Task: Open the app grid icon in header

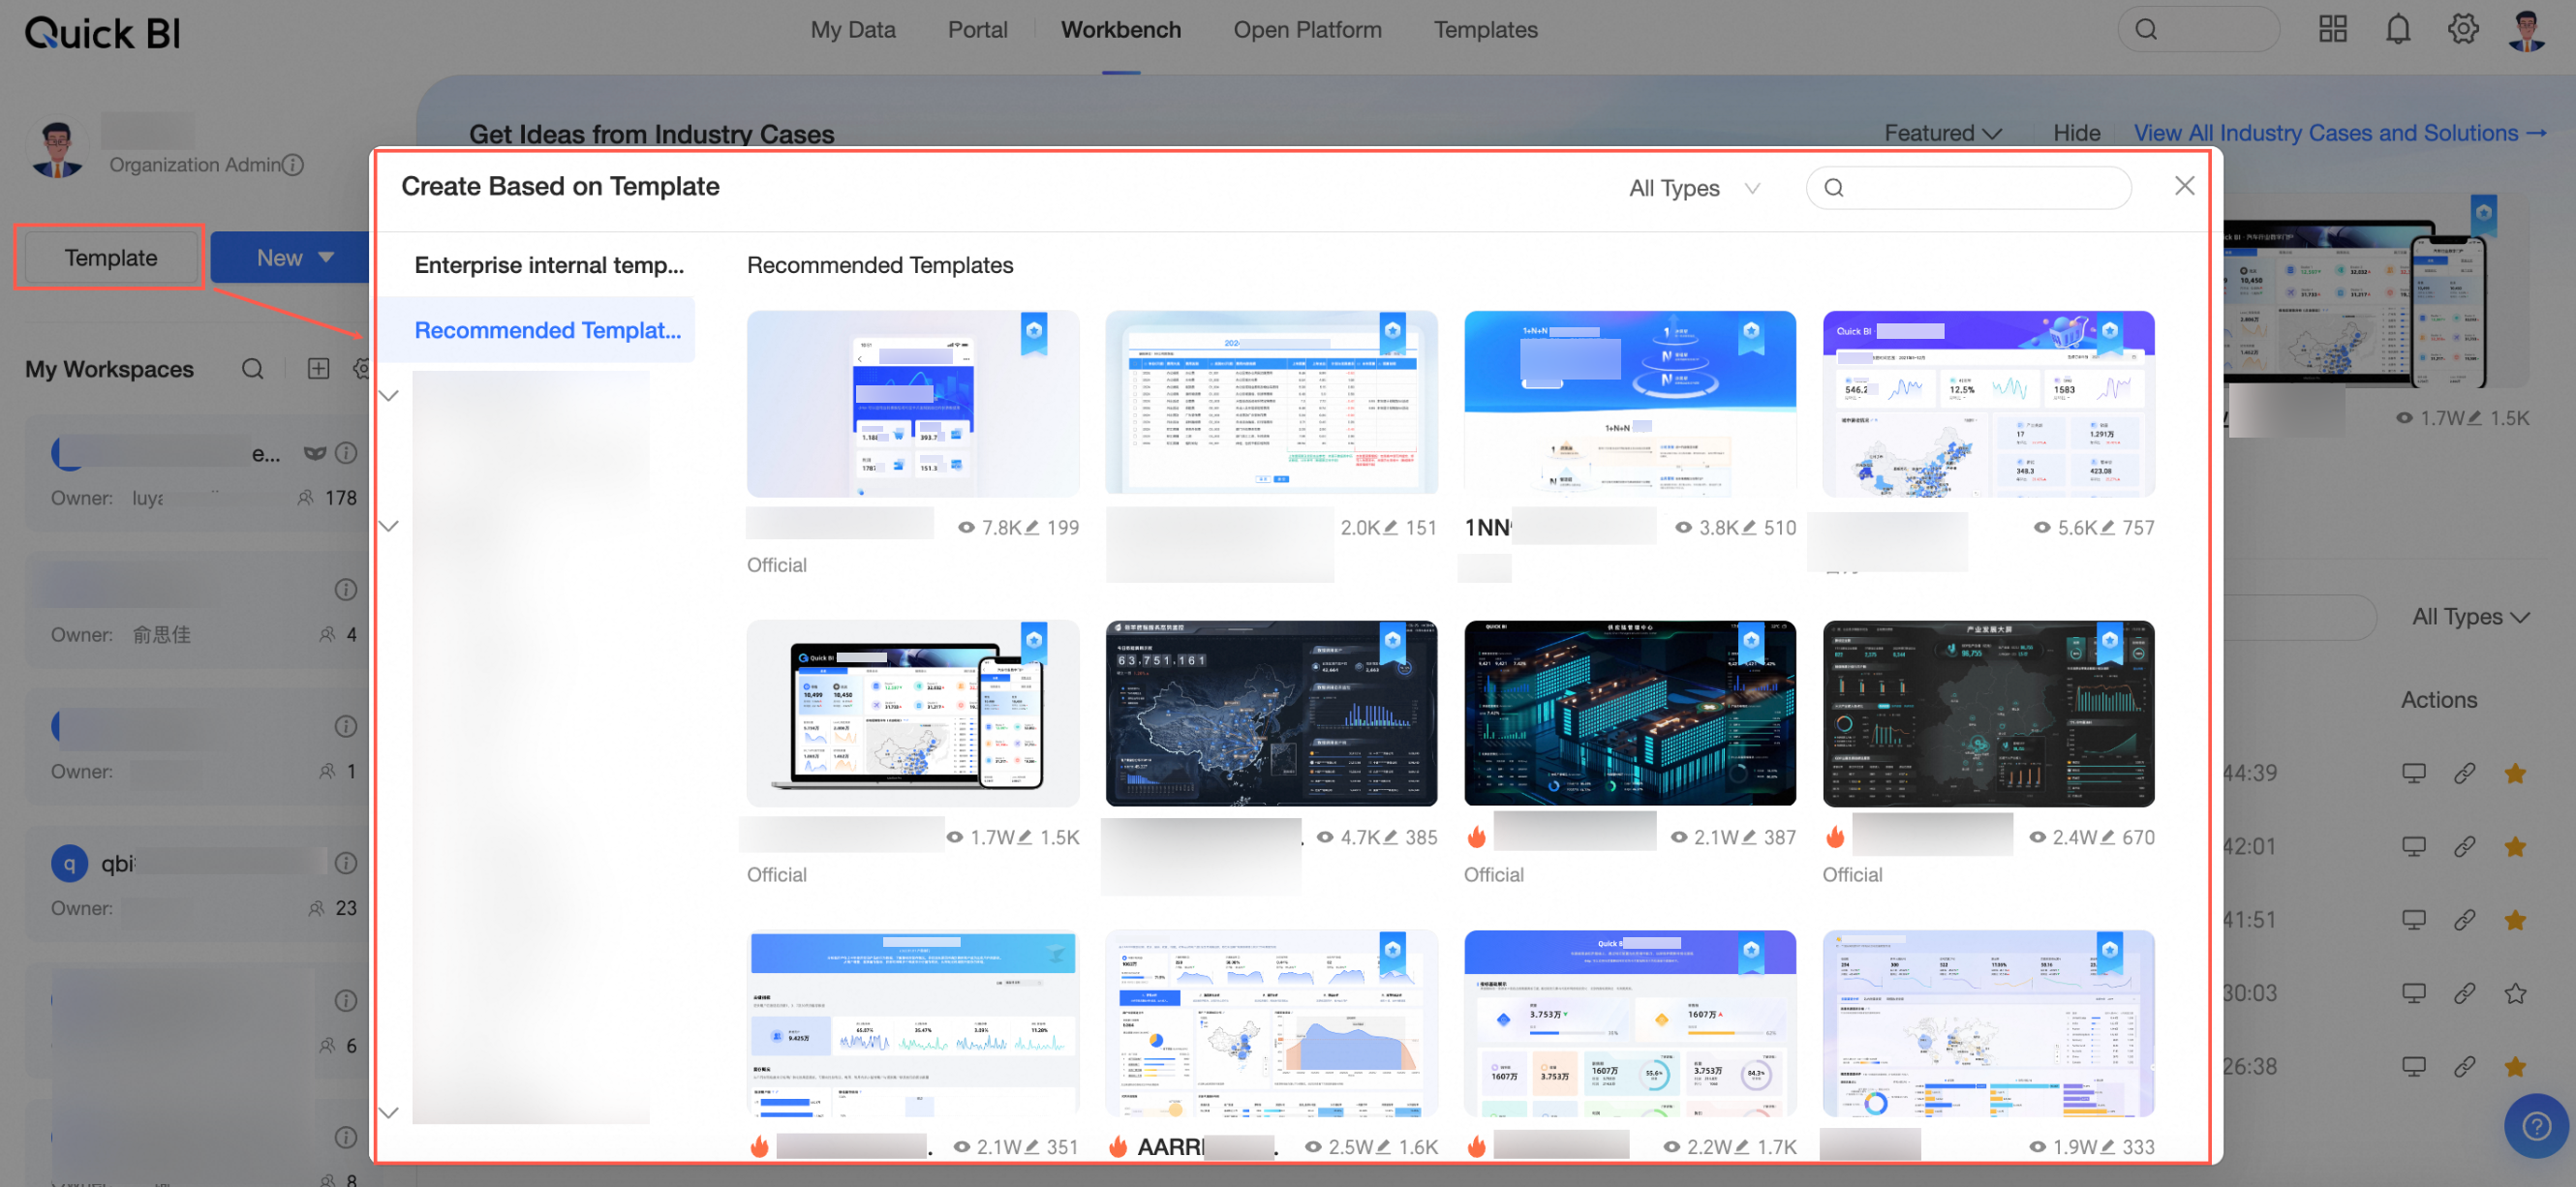Action: 2332,29
